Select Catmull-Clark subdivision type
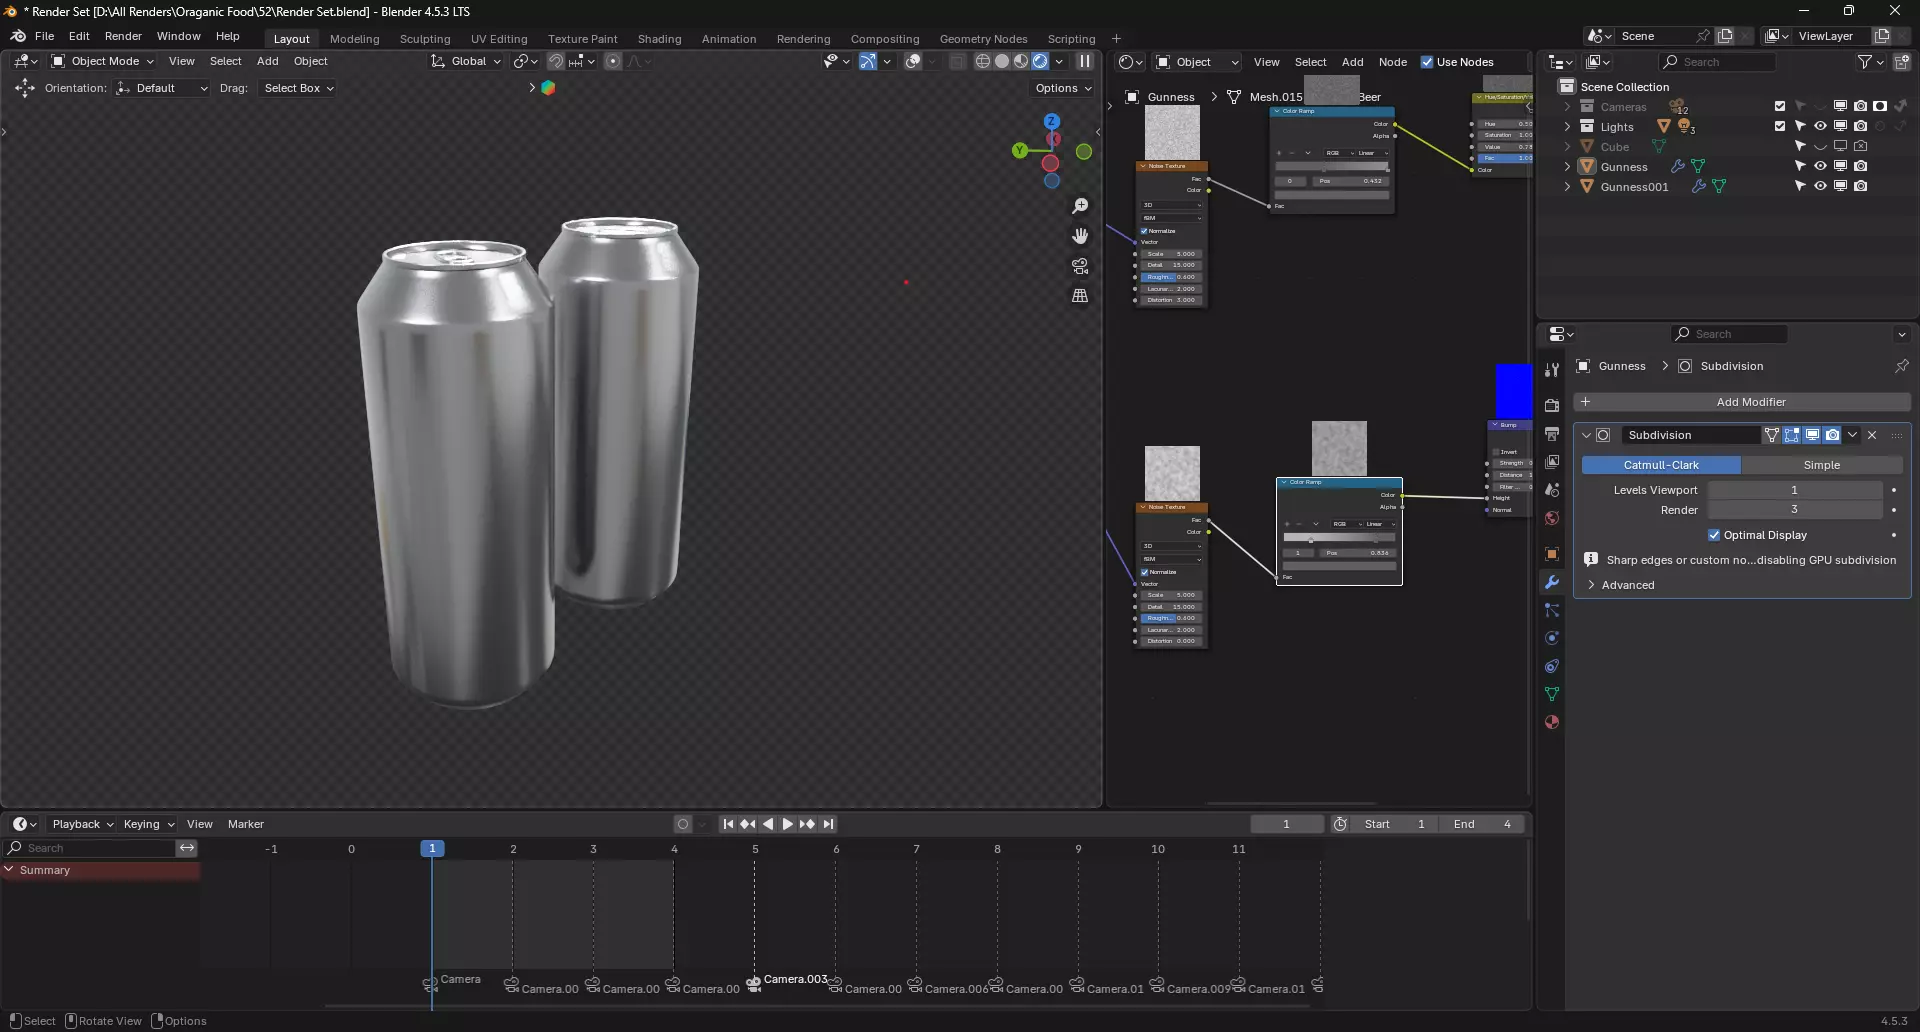This screenshot has height=1032, width=1920. click(1661, 465)
